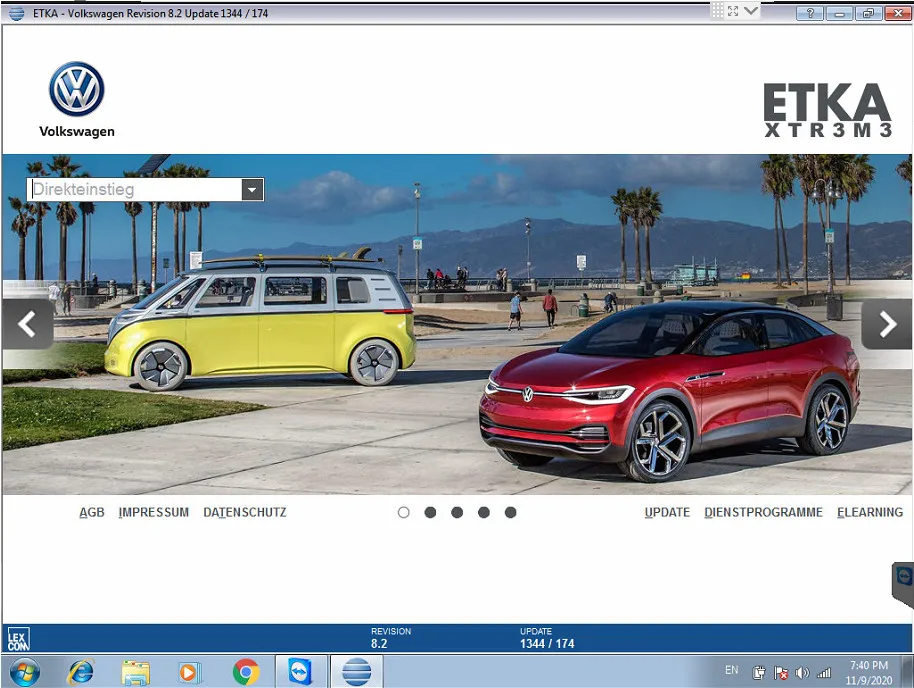Launch Internet Explorer from taskbar
The width and height of the screenshot is (914, 688).
coord(81,672)
